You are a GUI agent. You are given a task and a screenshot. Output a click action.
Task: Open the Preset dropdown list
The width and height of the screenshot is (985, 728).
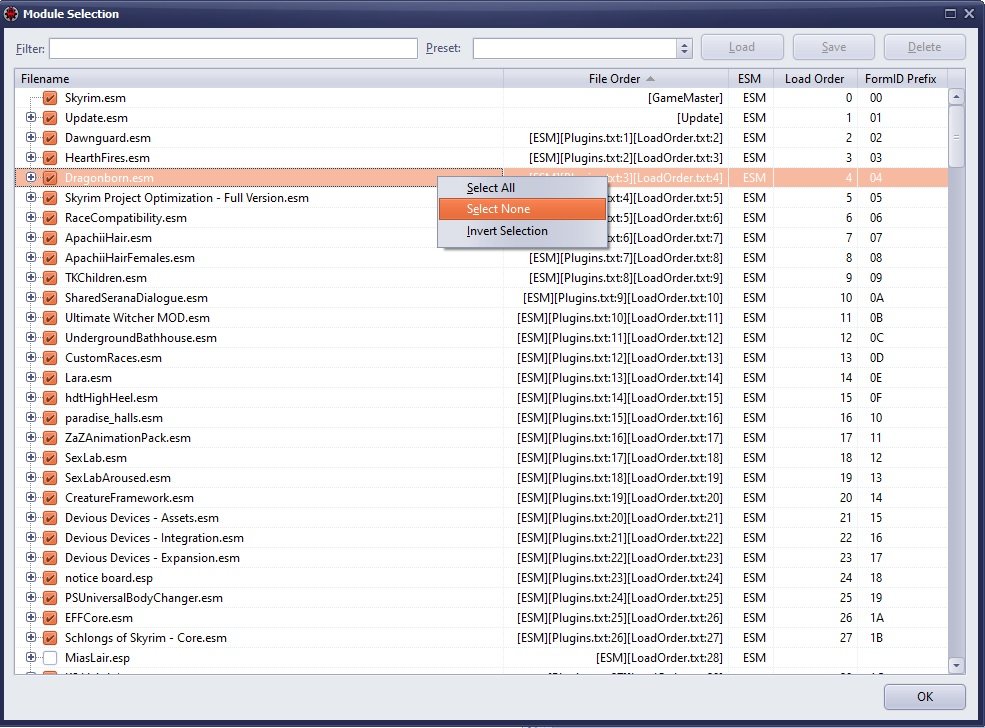click(684, 48)
